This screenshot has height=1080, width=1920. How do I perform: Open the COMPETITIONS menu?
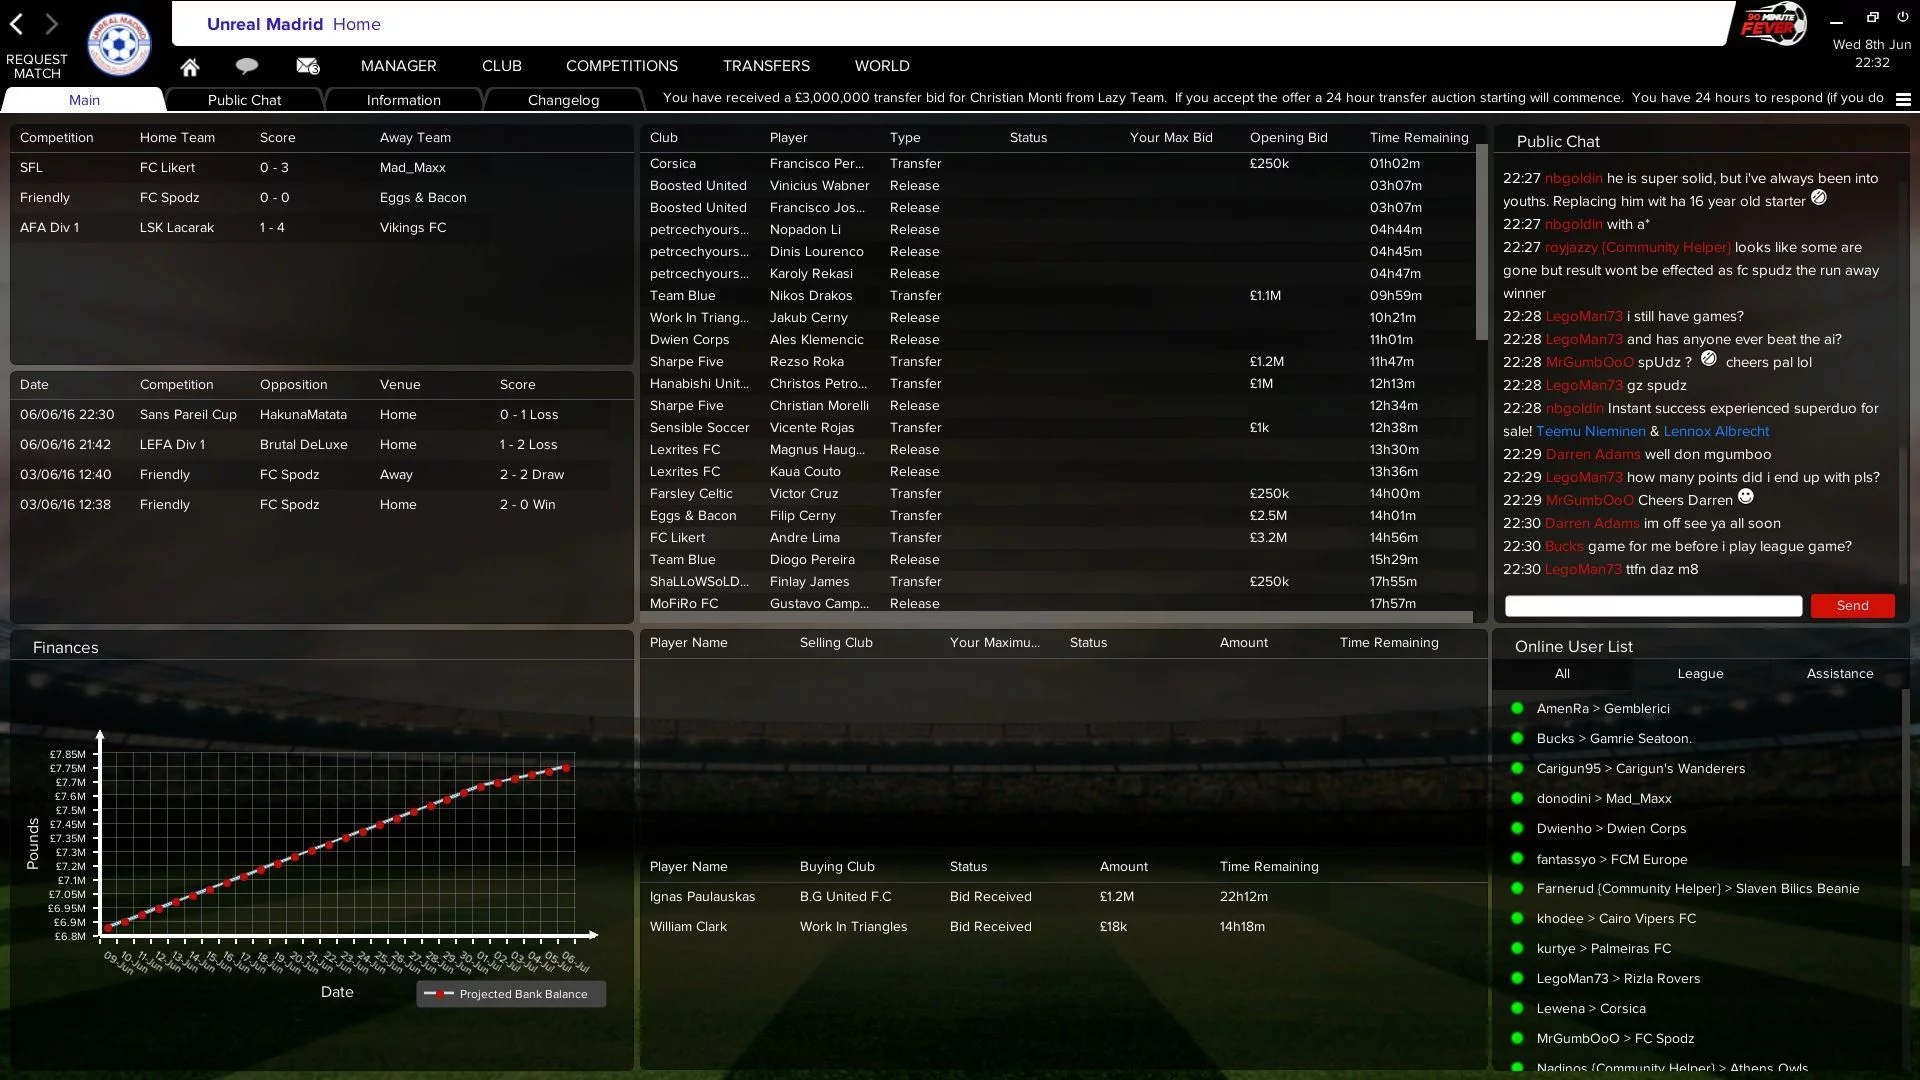(x=622, y=66)
